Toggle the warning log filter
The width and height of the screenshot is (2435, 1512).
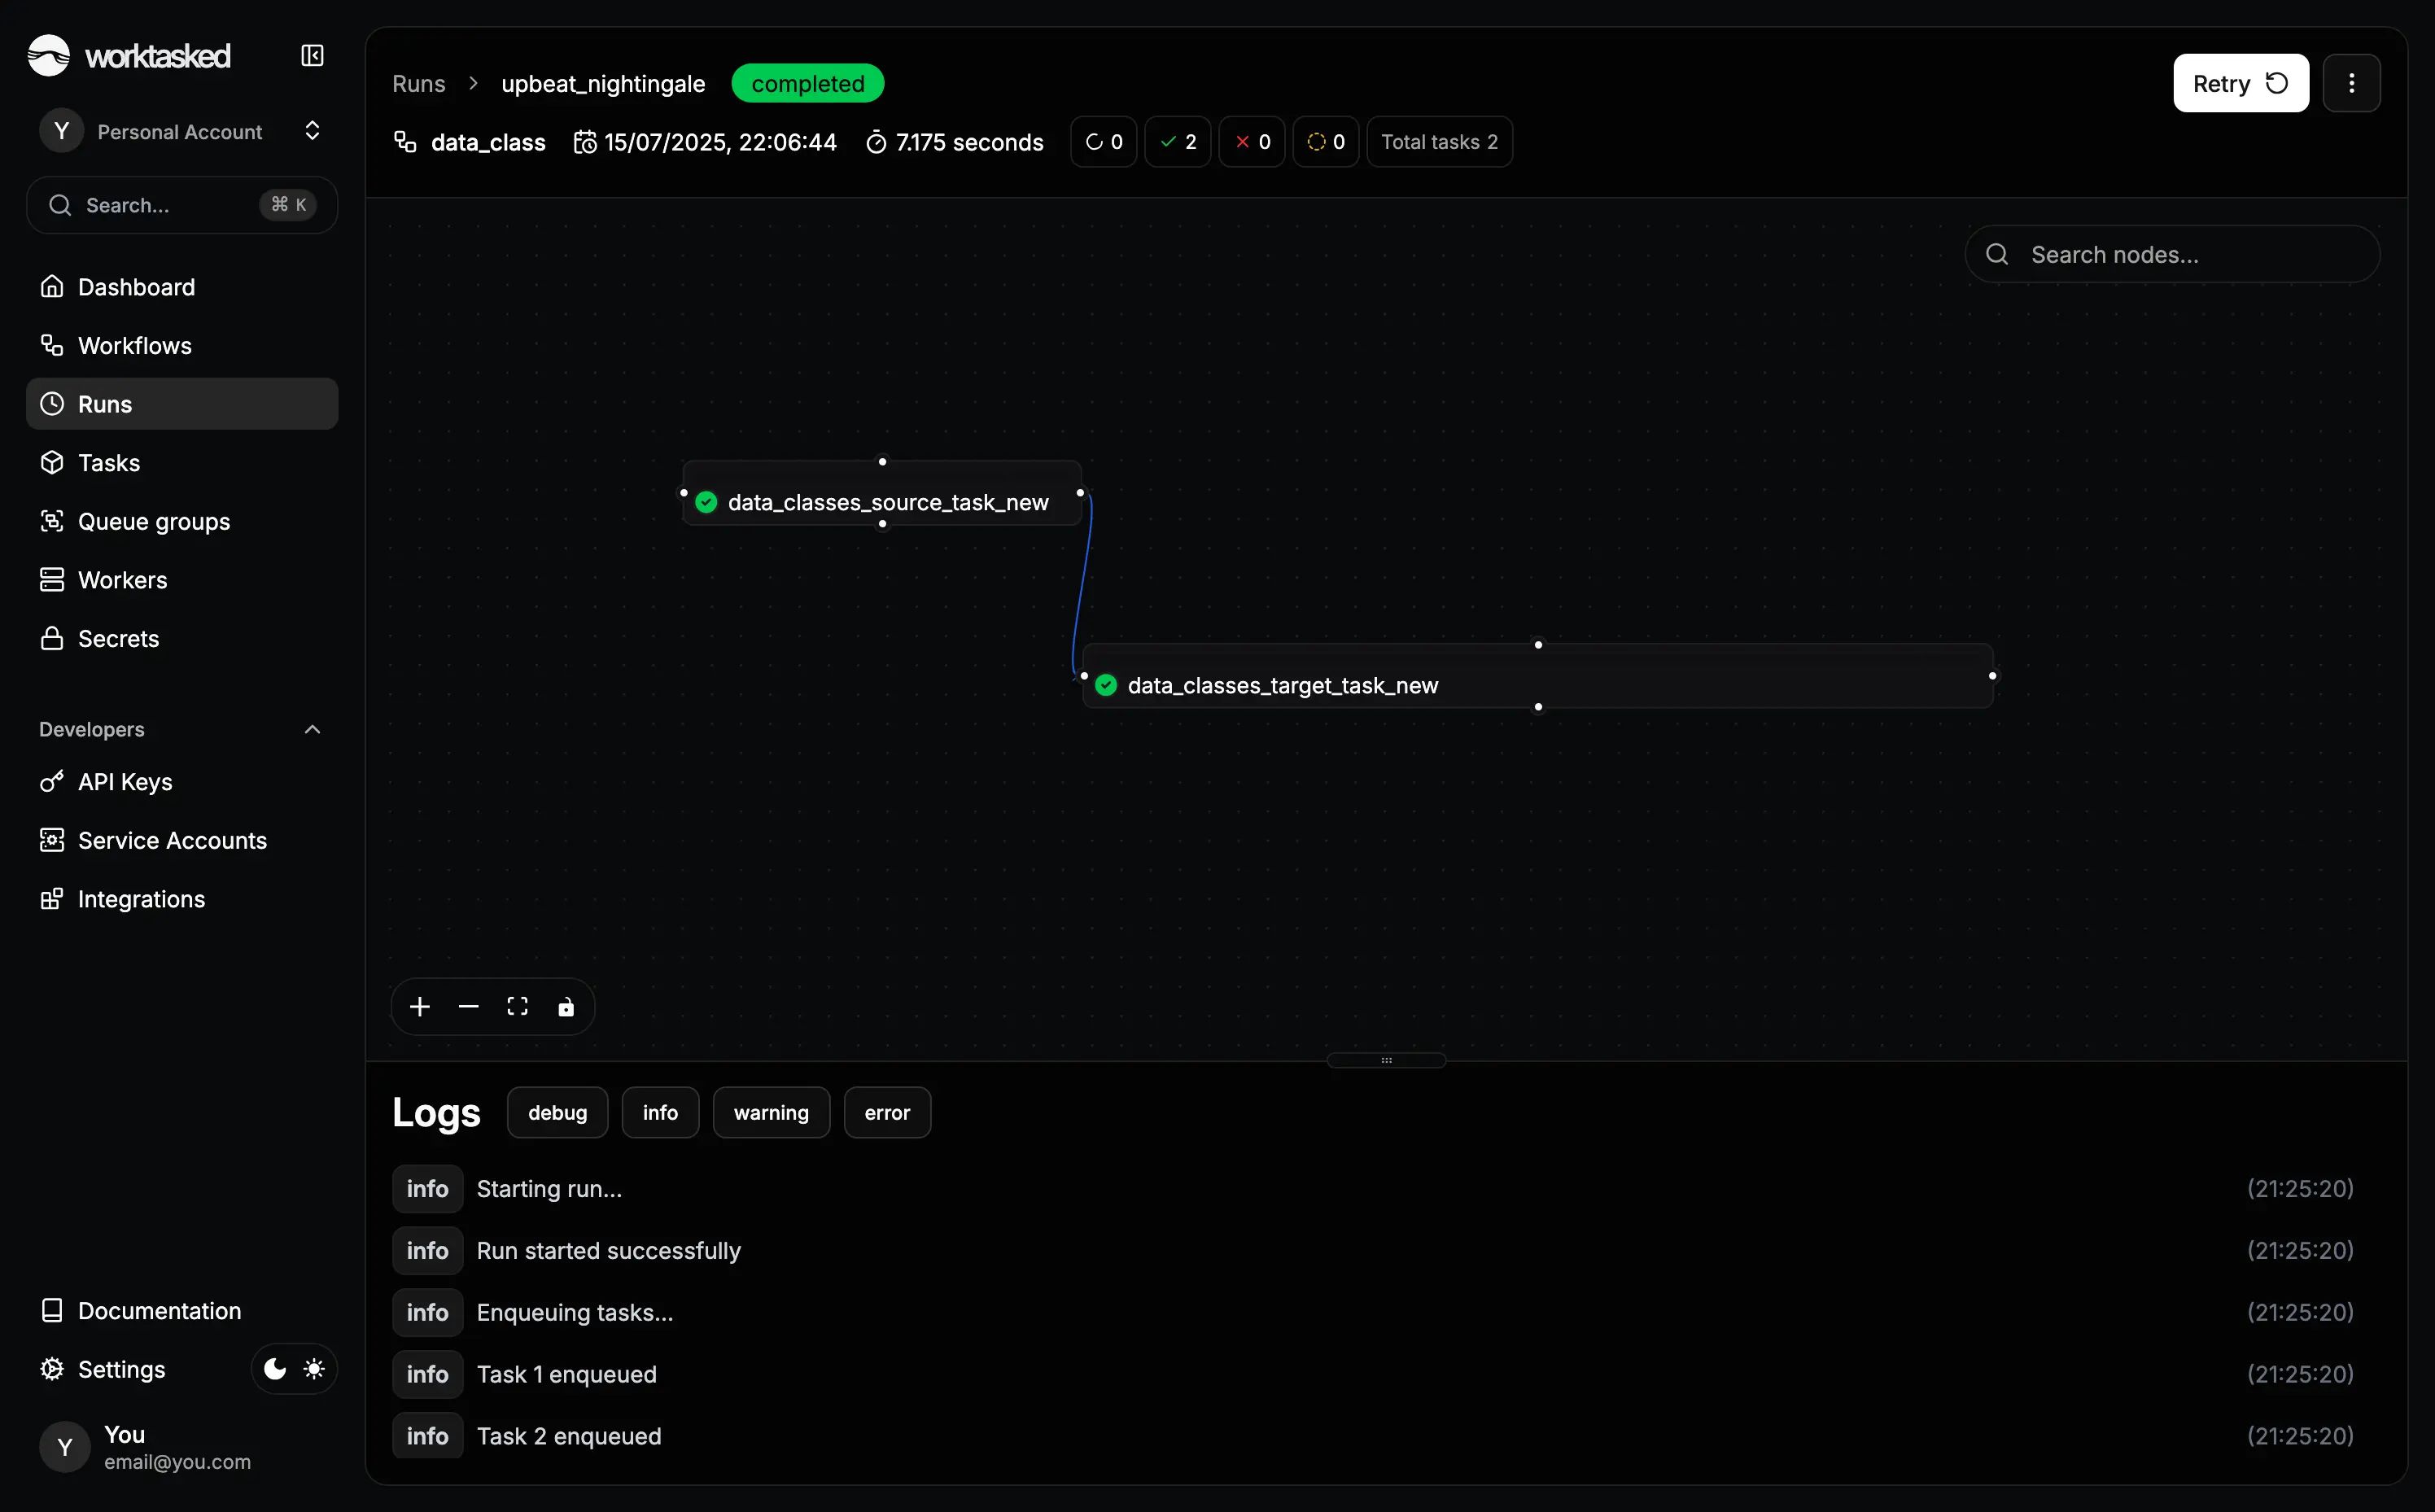[x=771, y=1112]
